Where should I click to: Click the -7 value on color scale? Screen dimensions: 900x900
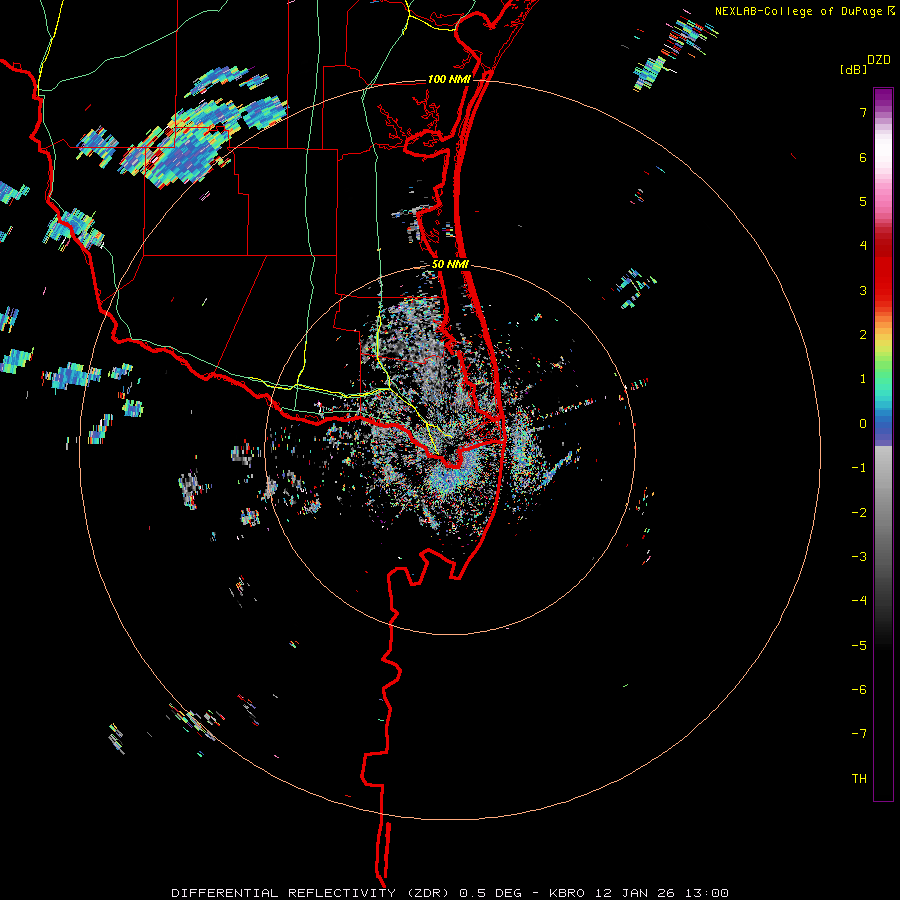859,734
